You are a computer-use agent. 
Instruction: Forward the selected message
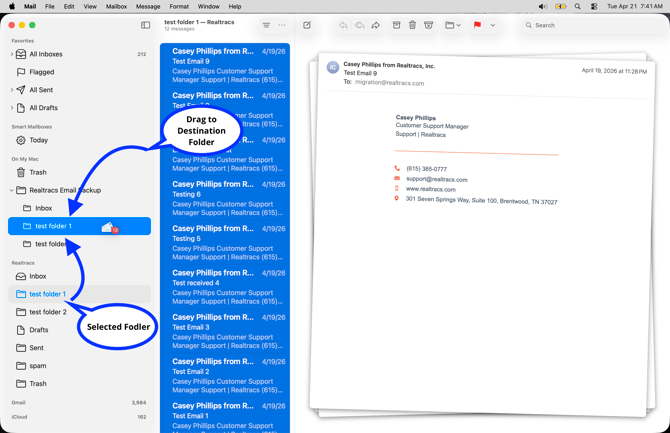coord(376,25)
